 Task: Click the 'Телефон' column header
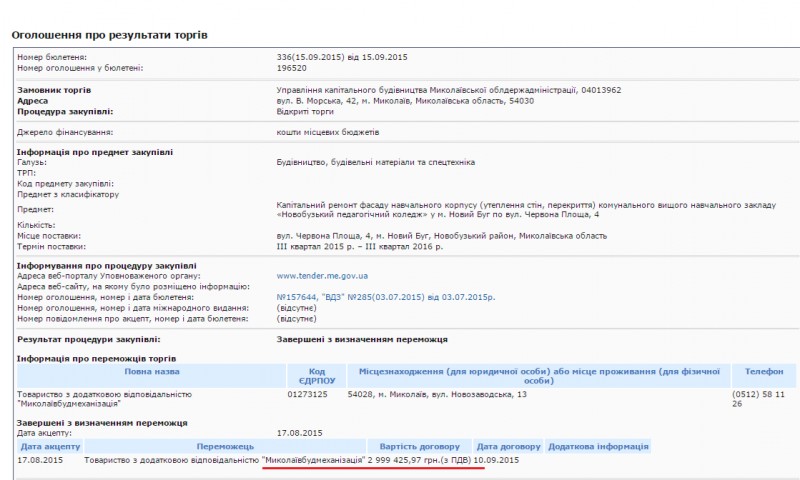point(763,371)
